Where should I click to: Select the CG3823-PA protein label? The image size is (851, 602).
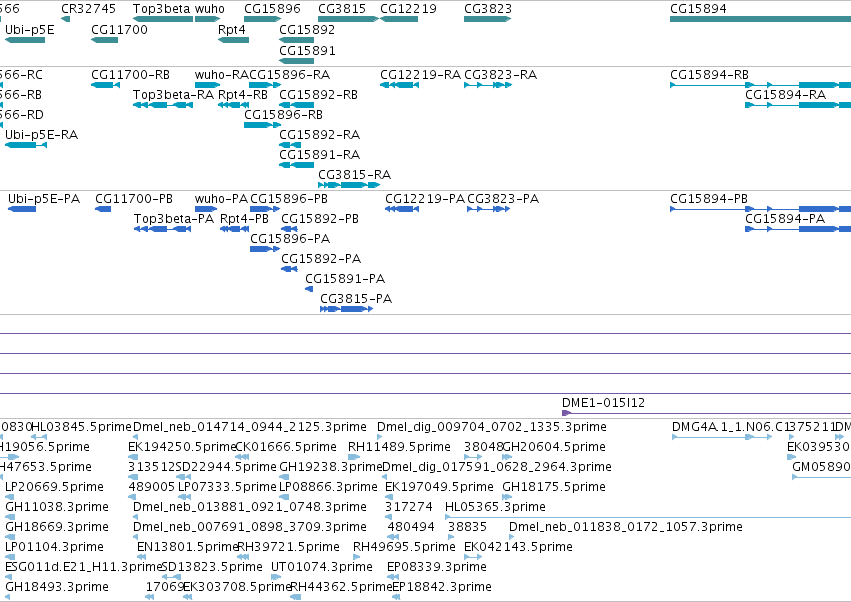point(503,199)
